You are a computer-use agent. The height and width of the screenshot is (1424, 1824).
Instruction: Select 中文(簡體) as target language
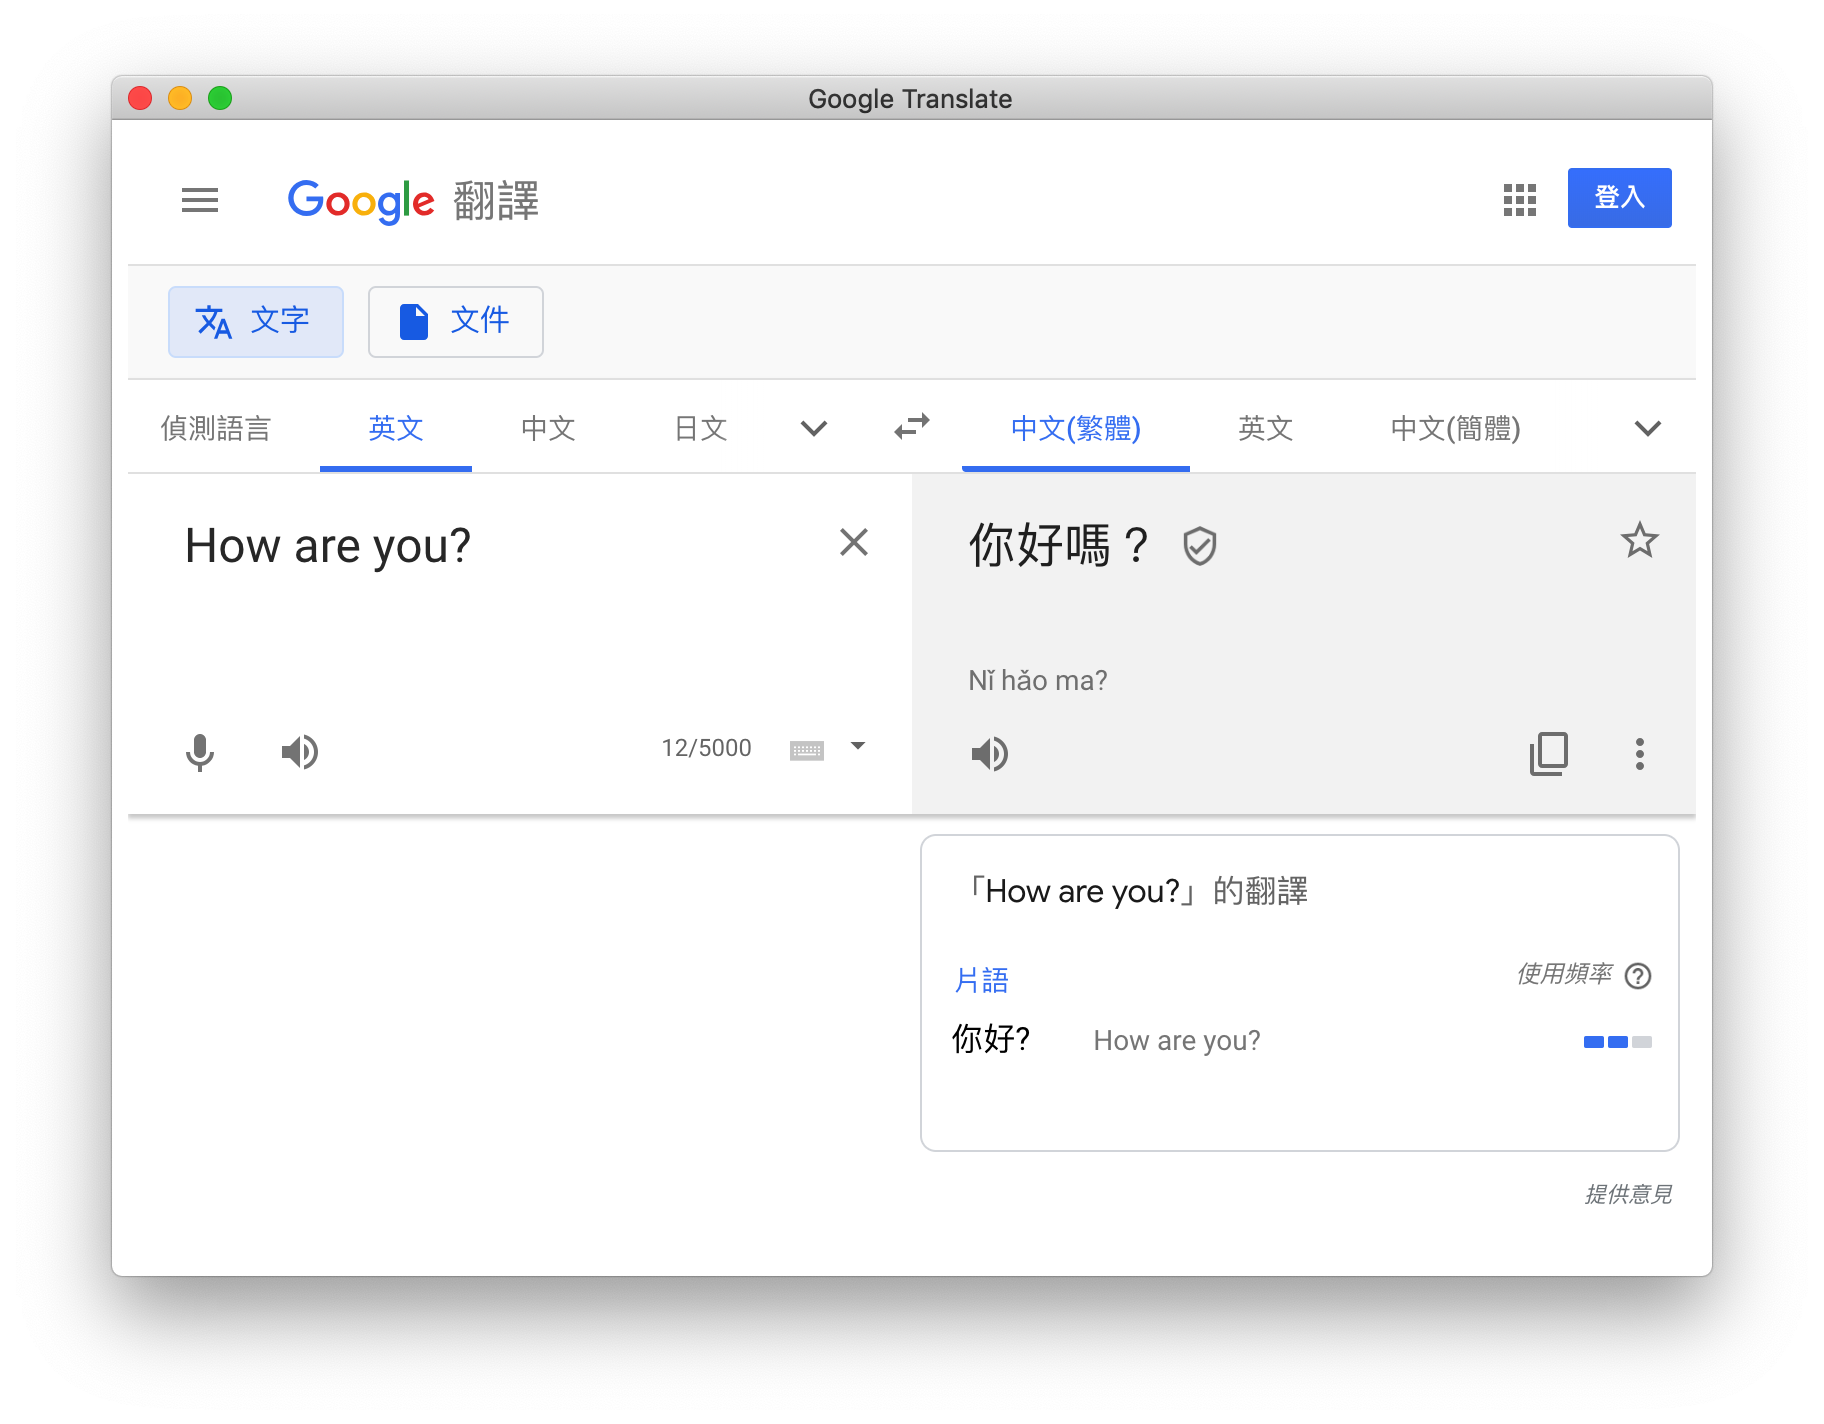click(1455, 428)
